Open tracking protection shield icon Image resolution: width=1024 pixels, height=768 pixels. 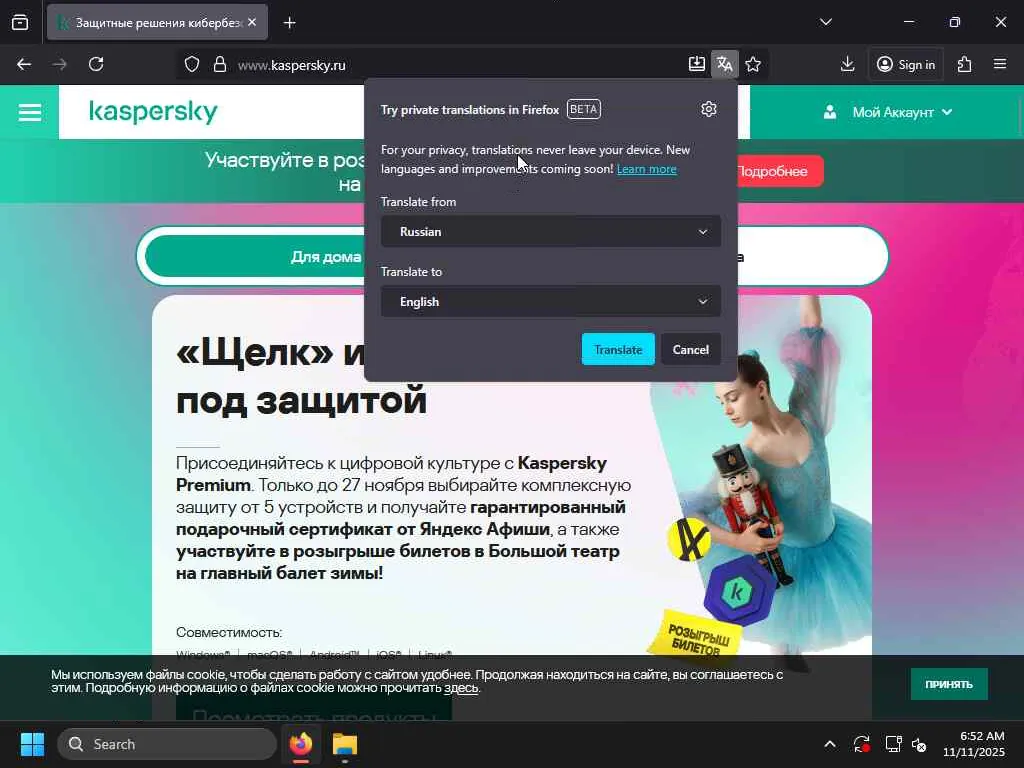(191, 65)
